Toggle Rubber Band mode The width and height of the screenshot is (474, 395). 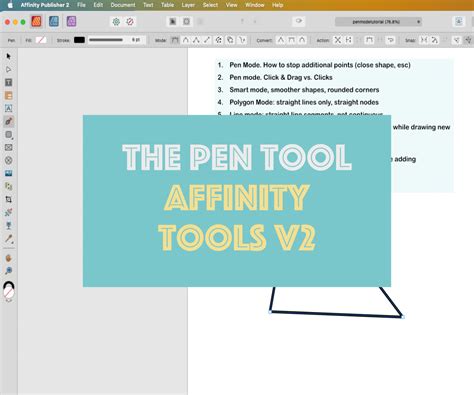pos(219,40)
